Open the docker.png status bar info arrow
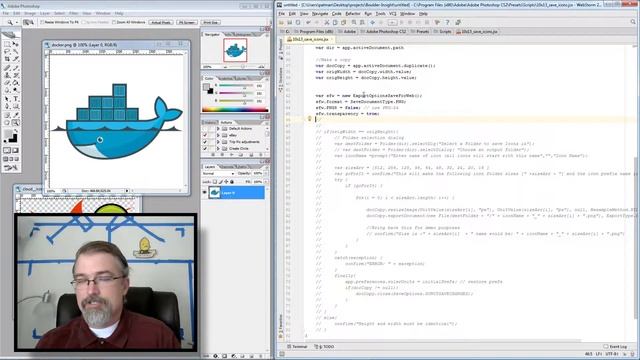The image size is (640, 360). click(127, 191)
